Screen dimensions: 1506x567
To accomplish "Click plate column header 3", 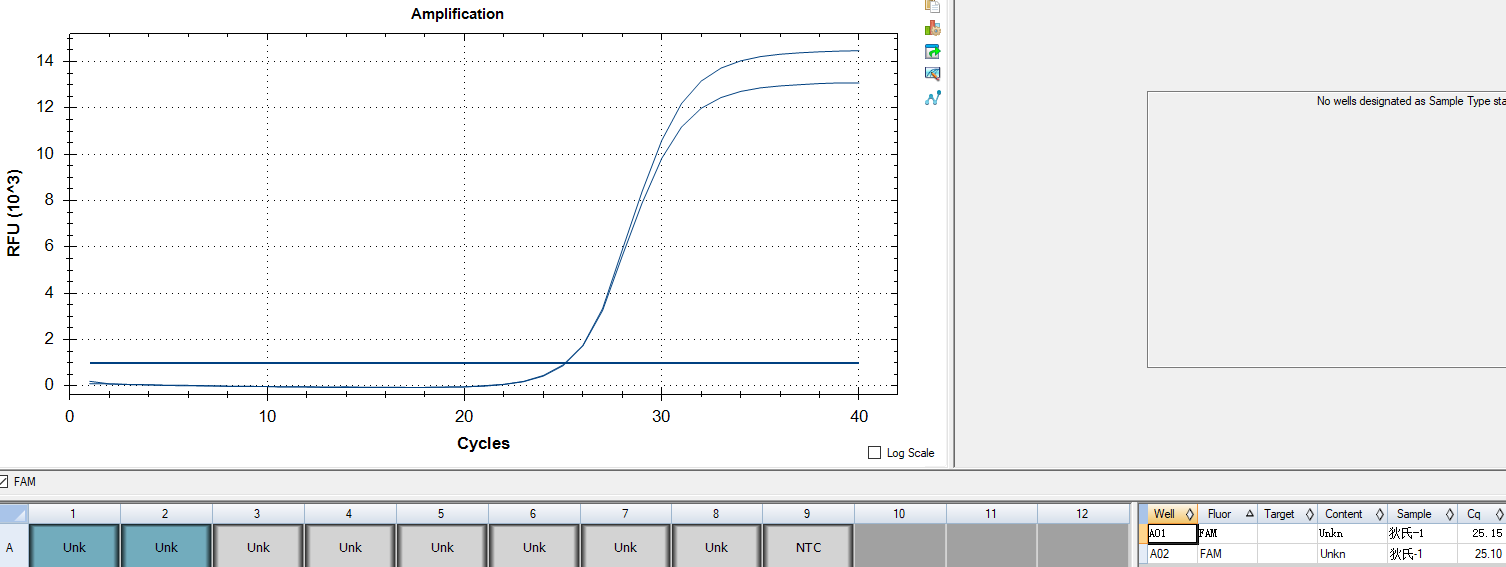I will (258, 514).
